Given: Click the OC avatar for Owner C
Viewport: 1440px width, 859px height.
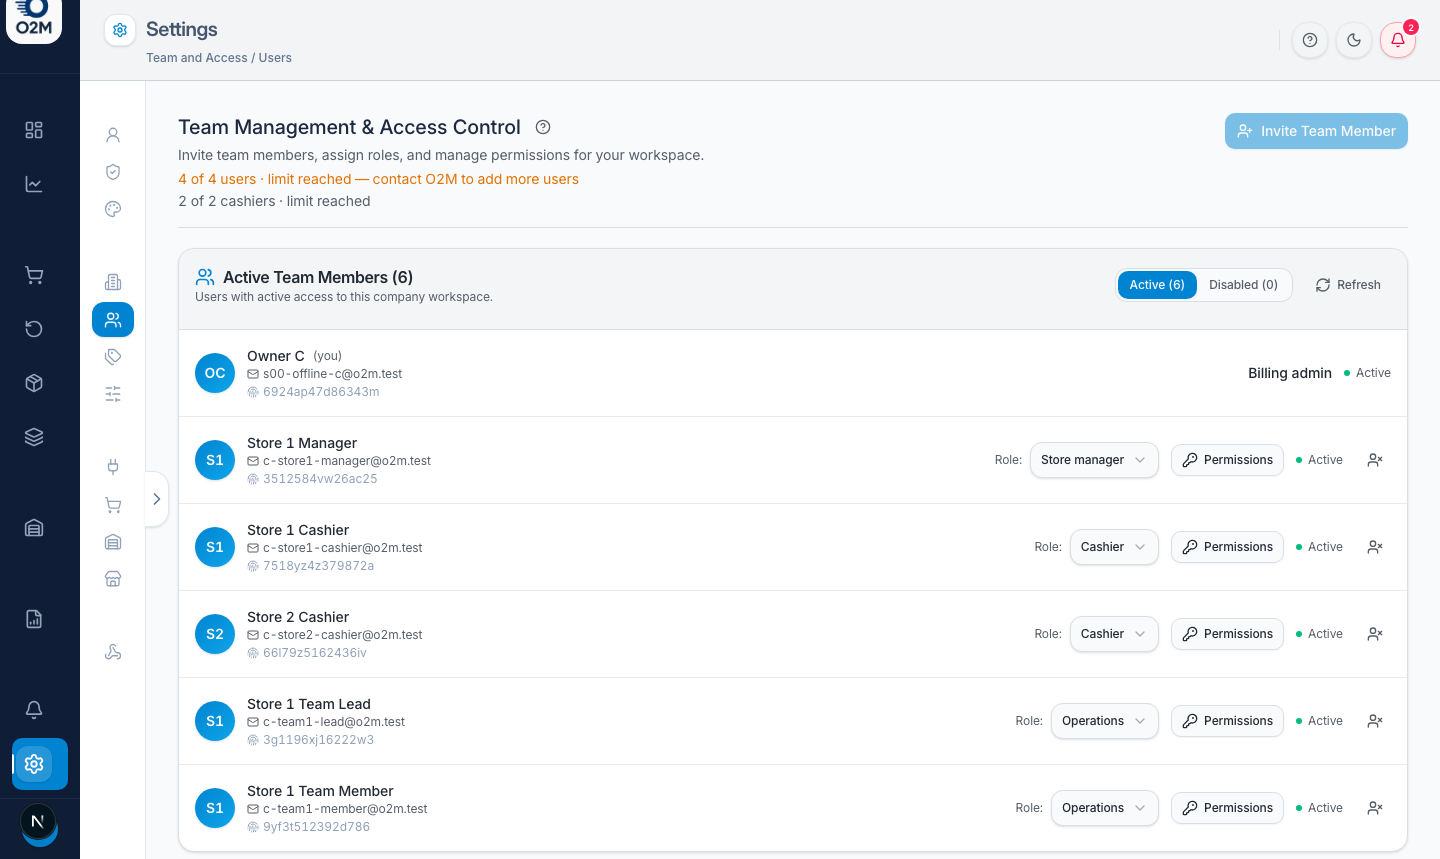Looking at the screenshot, I should click(215, 373).
